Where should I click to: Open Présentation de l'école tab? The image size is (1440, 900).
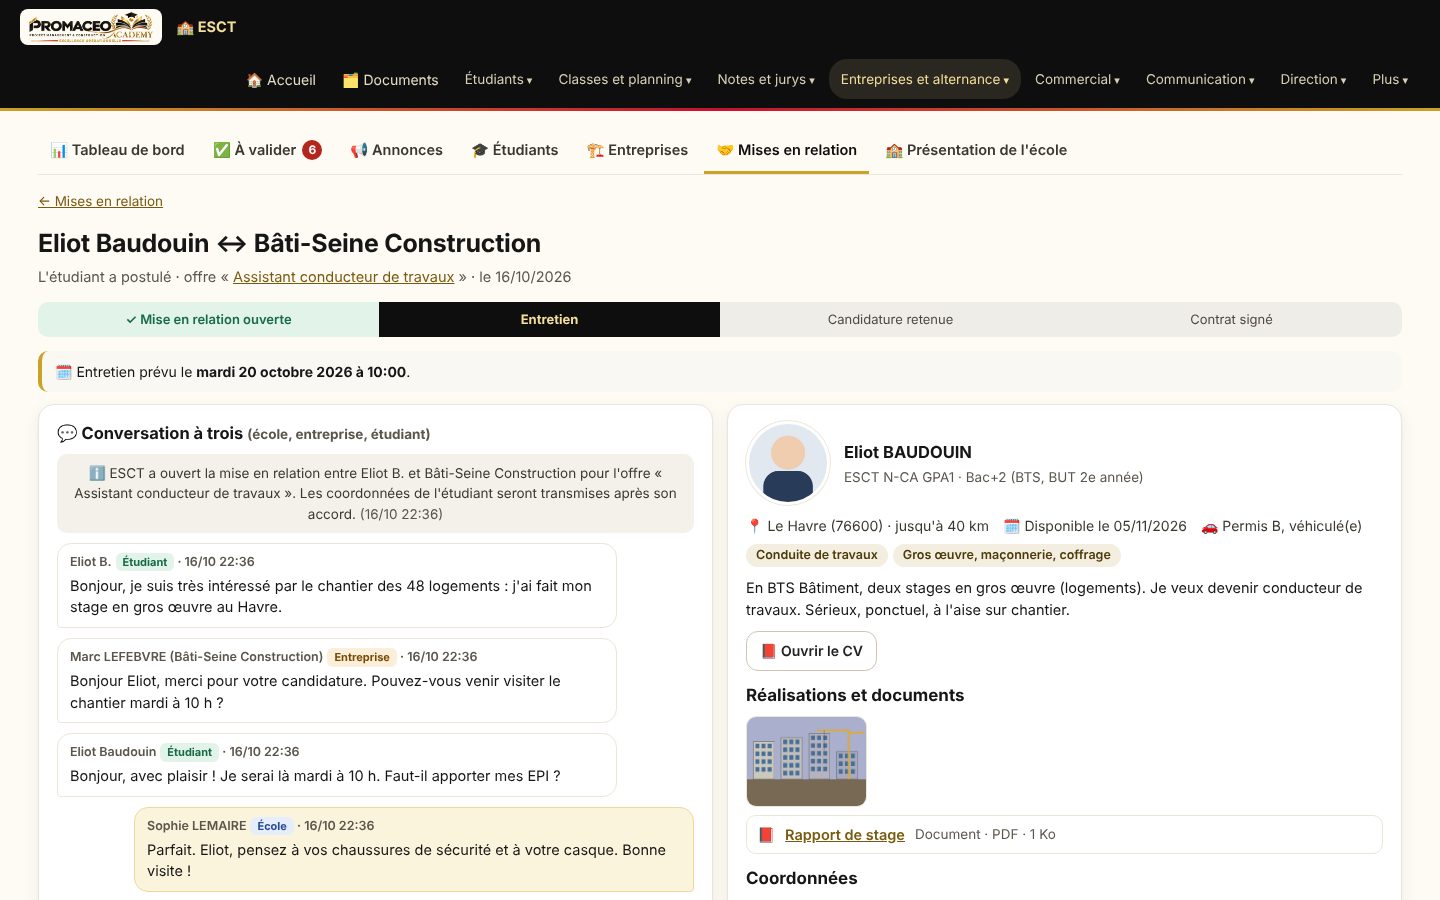click(x=976, y=150)
